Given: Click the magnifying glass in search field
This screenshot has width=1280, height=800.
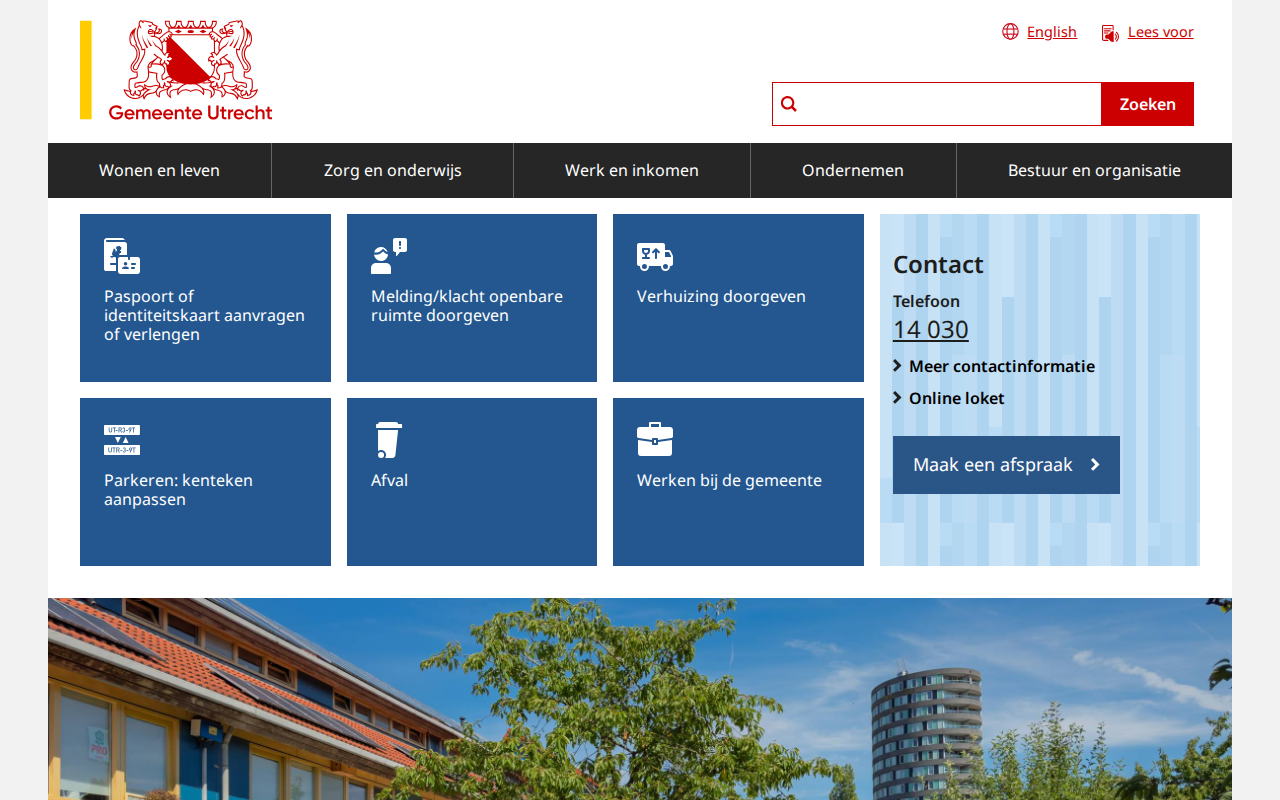Looking at the screenshot, I should pyautogui.click(x=789, y=104).
